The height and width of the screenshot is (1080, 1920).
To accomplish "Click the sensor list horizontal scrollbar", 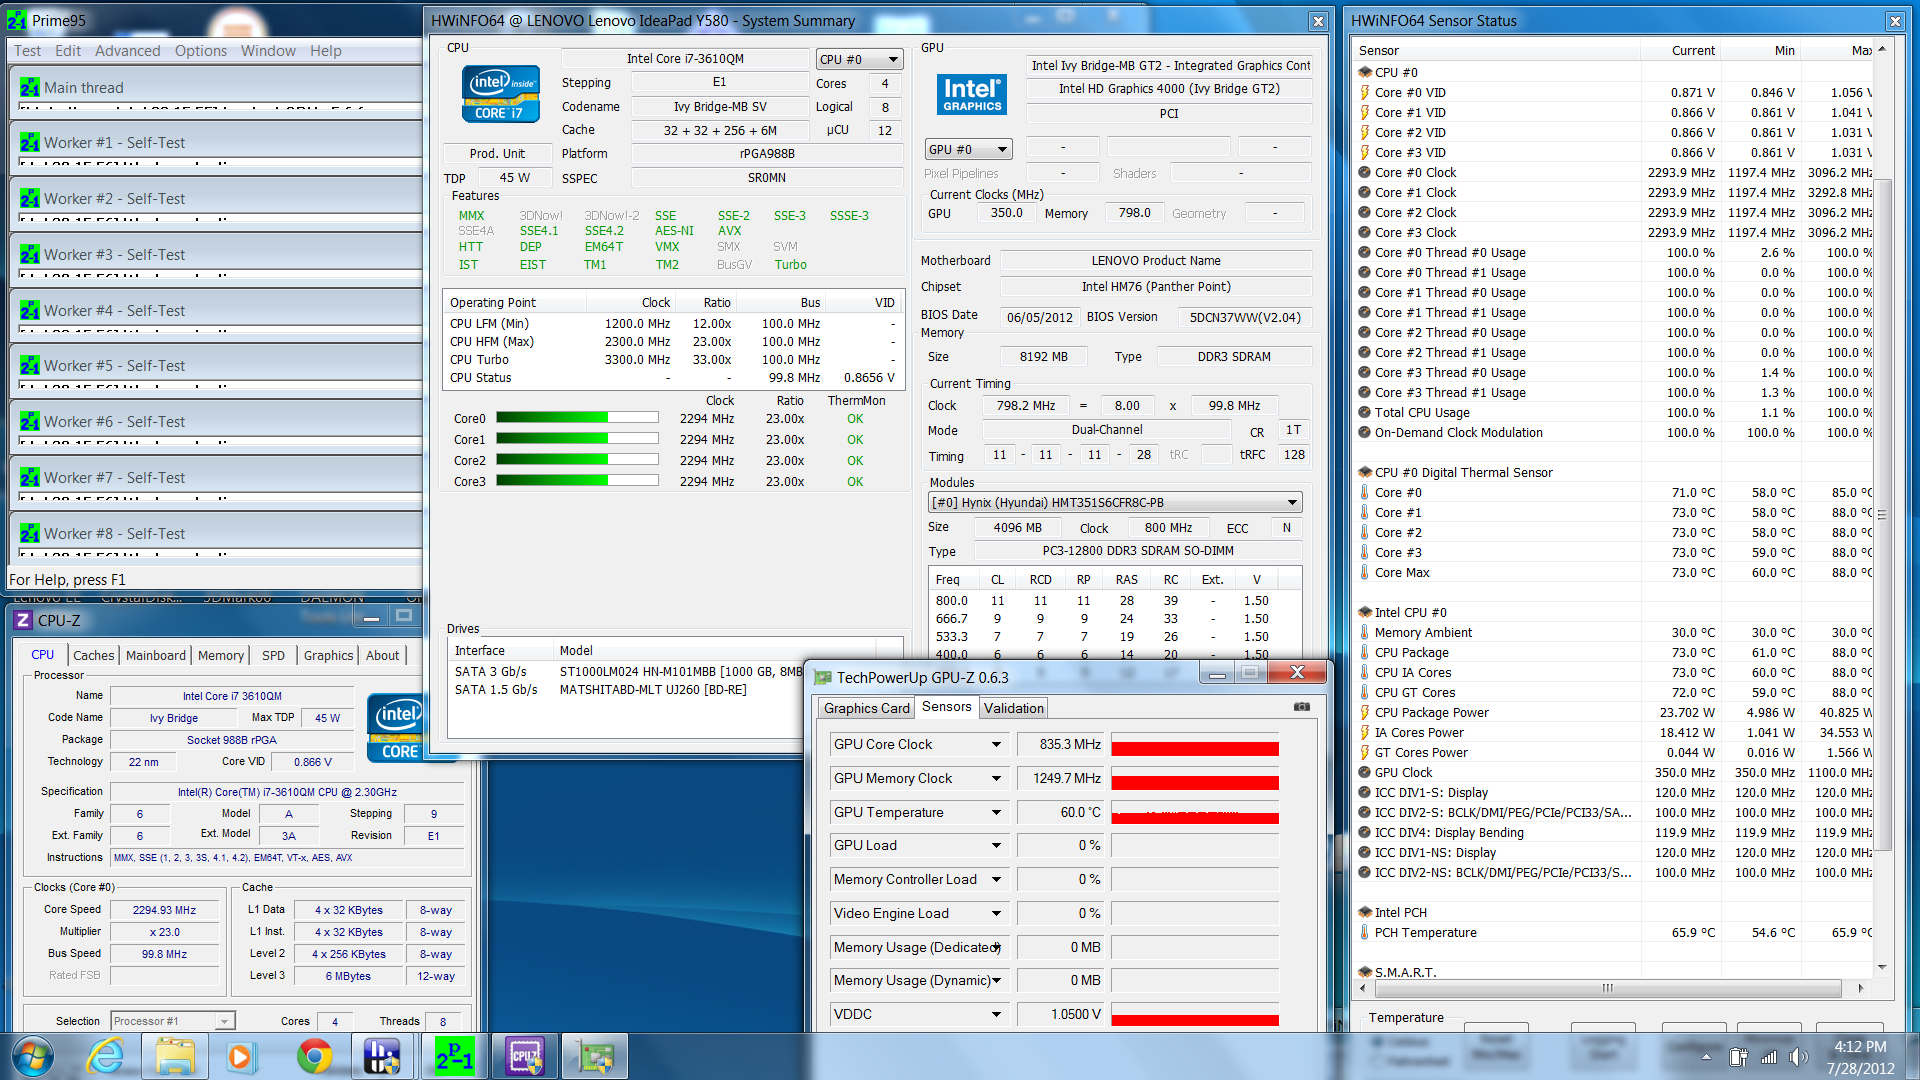I will pos(1607,988).
